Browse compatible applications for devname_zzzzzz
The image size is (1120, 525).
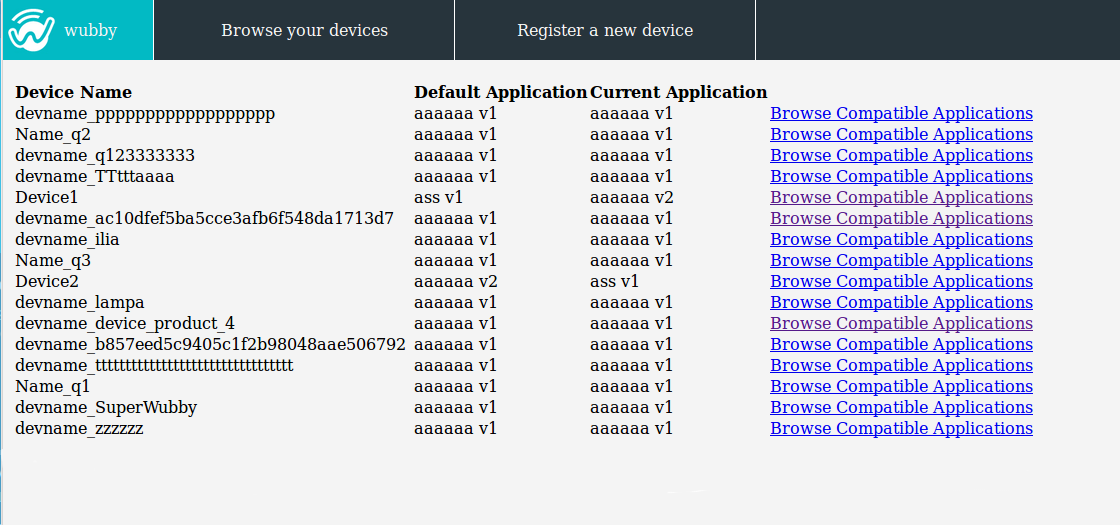pyautogui.click(x=901, y=429)
